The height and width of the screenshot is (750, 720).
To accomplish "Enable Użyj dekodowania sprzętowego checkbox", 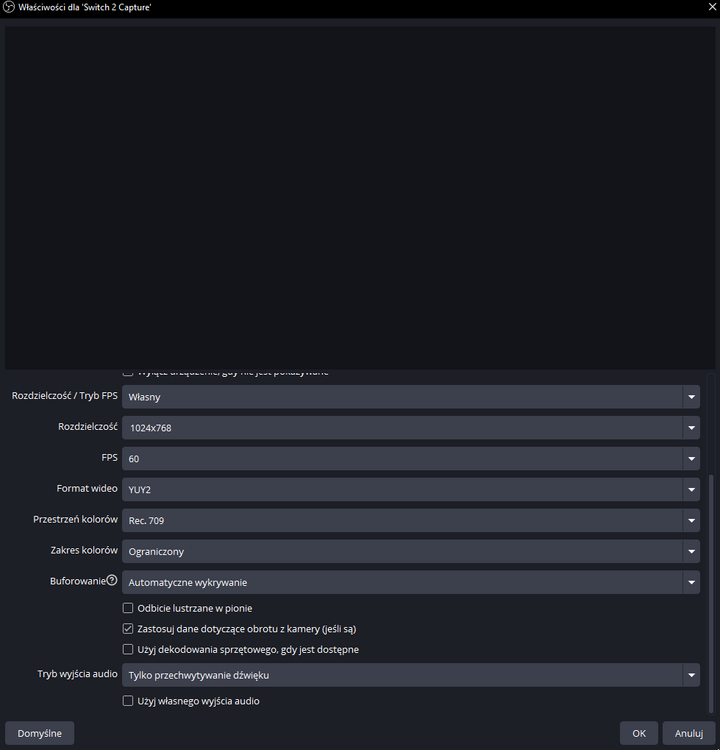I will 128,650.
